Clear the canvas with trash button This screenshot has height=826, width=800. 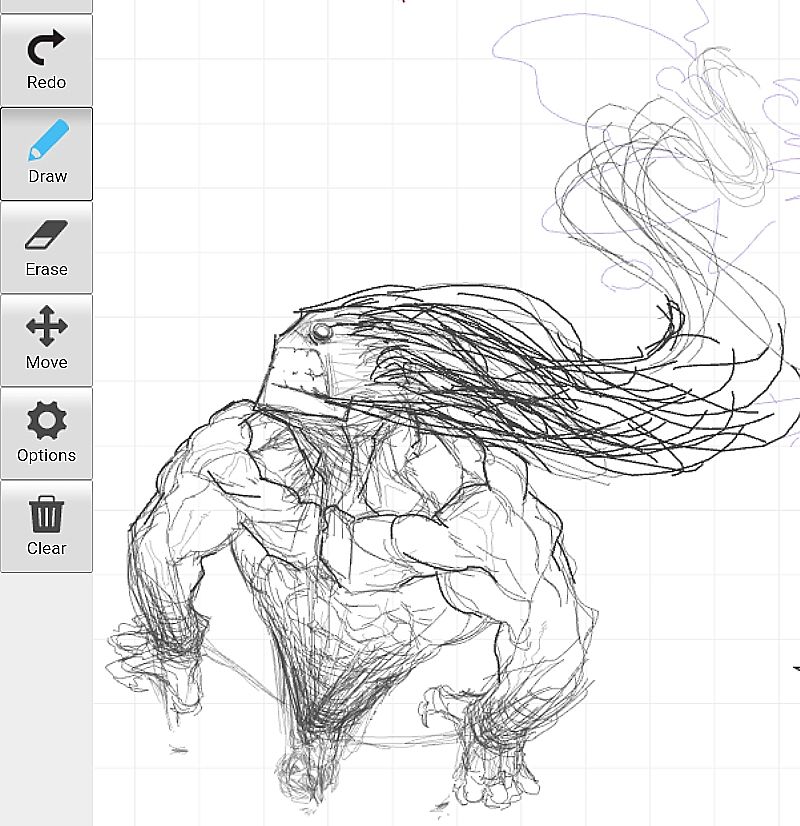pos(46,526)
